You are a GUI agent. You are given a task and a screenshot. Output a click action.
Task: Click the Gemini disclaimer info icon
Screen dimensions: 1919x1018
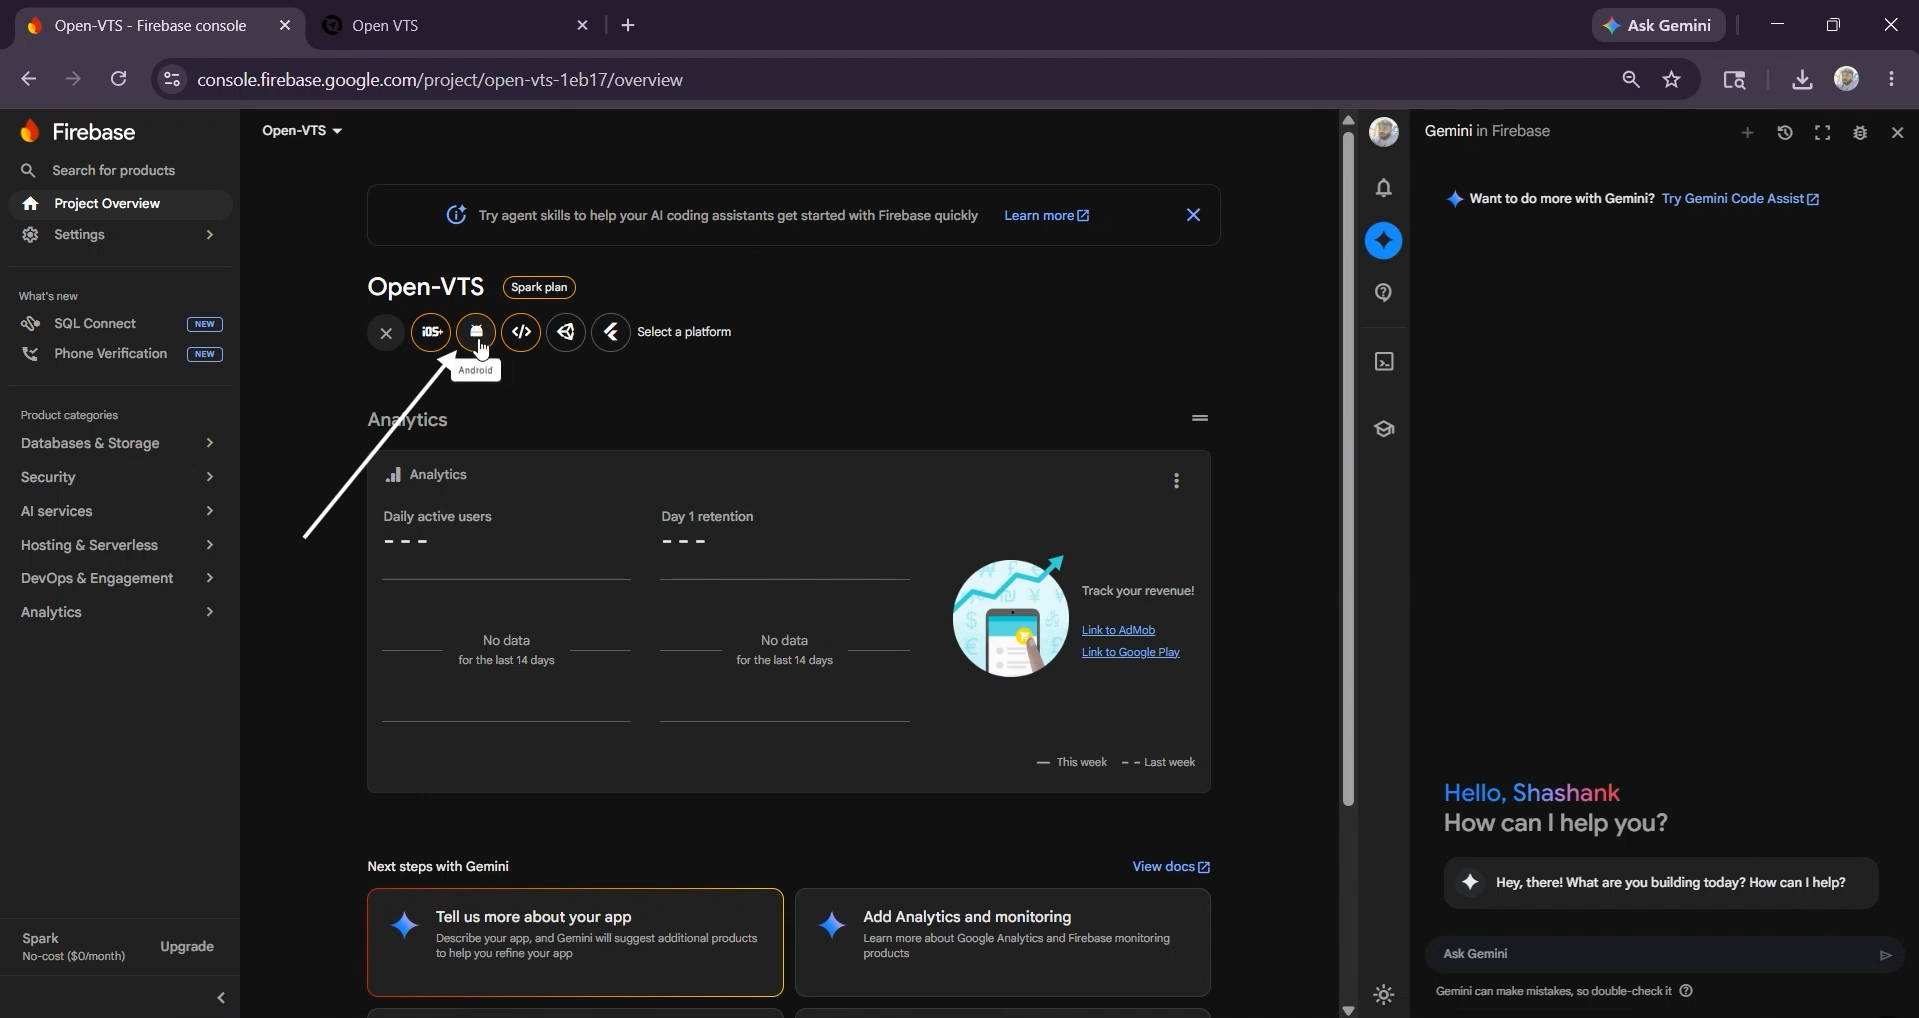point(1686,992)
